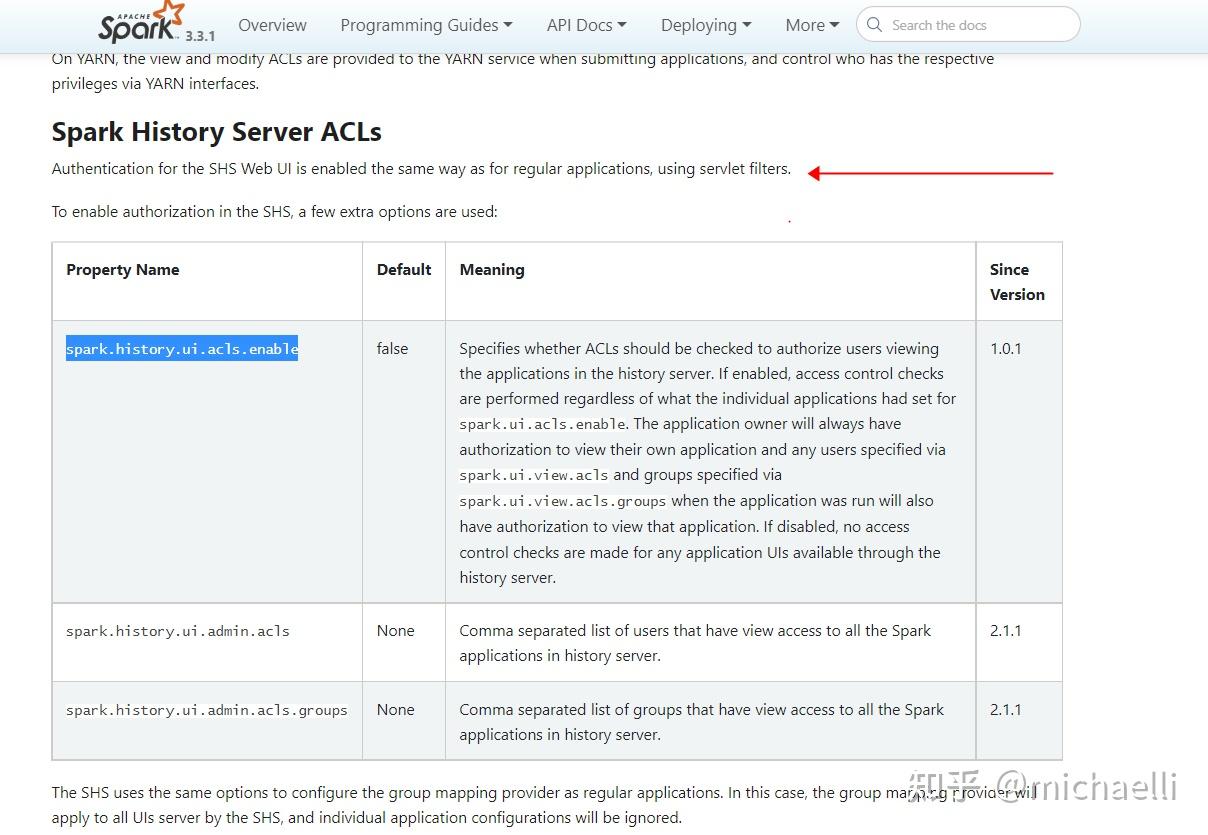Expand the More menu
Viewport: 1208px width, 835px height.
[x=812, y=25]
